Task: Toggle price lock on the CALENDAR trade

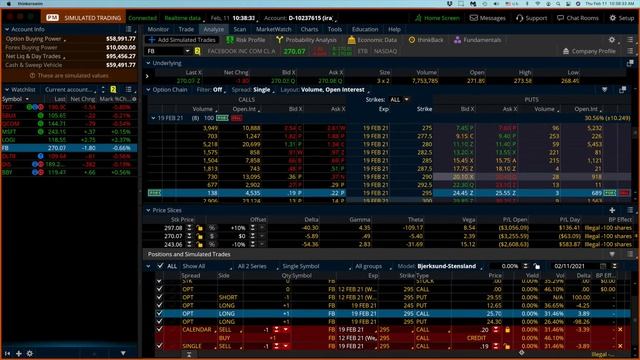Action: pyautogui.click(x=507, y=329)
